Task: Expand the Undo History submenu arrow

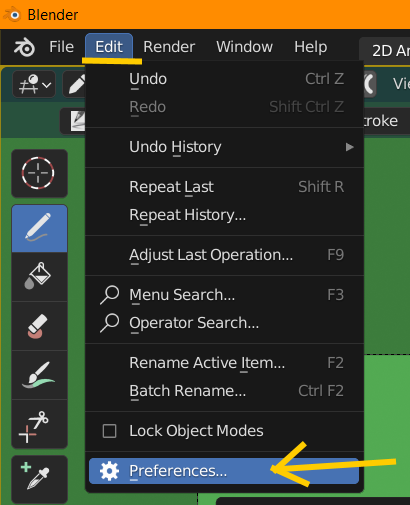Action: point(349,147)
